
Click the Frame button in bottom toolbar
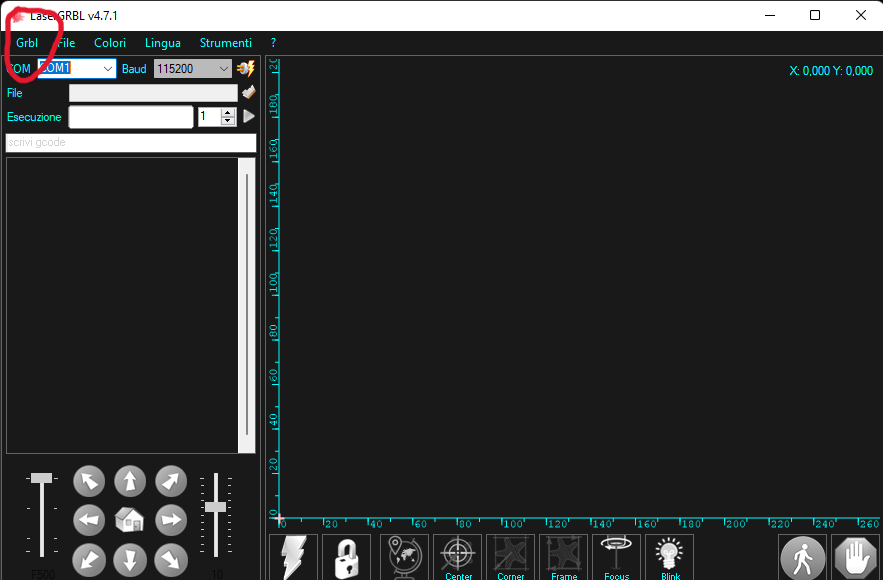coord(564,559)
